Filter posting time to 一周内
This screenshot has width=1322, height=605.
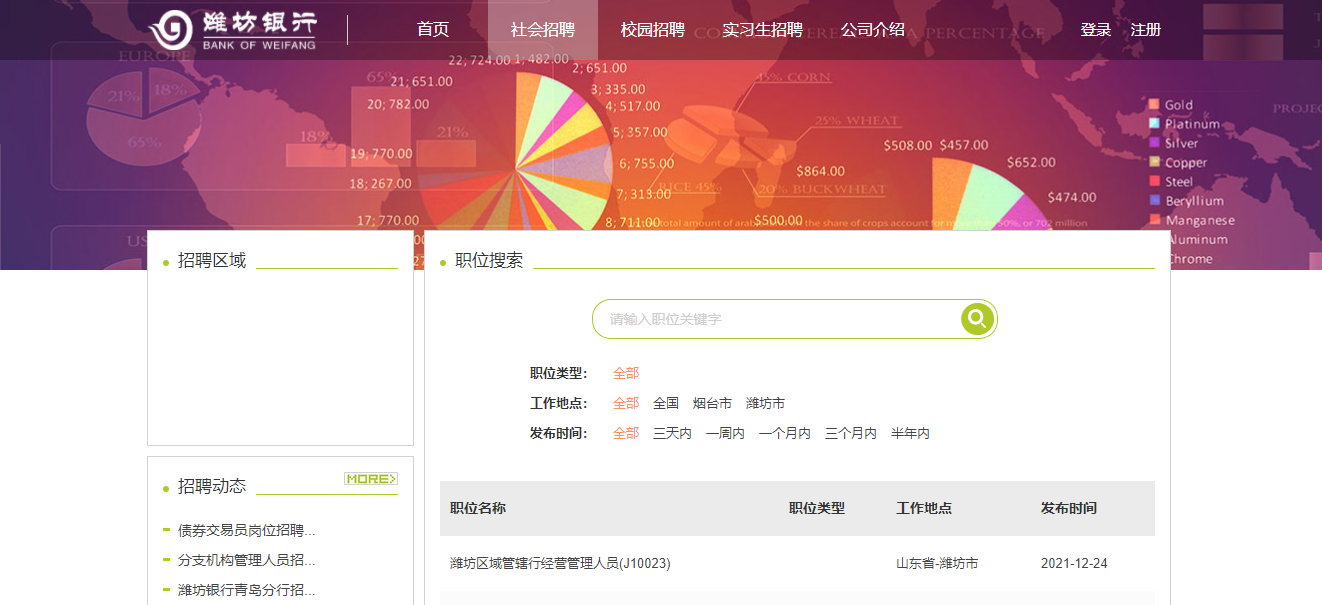pyautogui.click(x=725, y=434)
